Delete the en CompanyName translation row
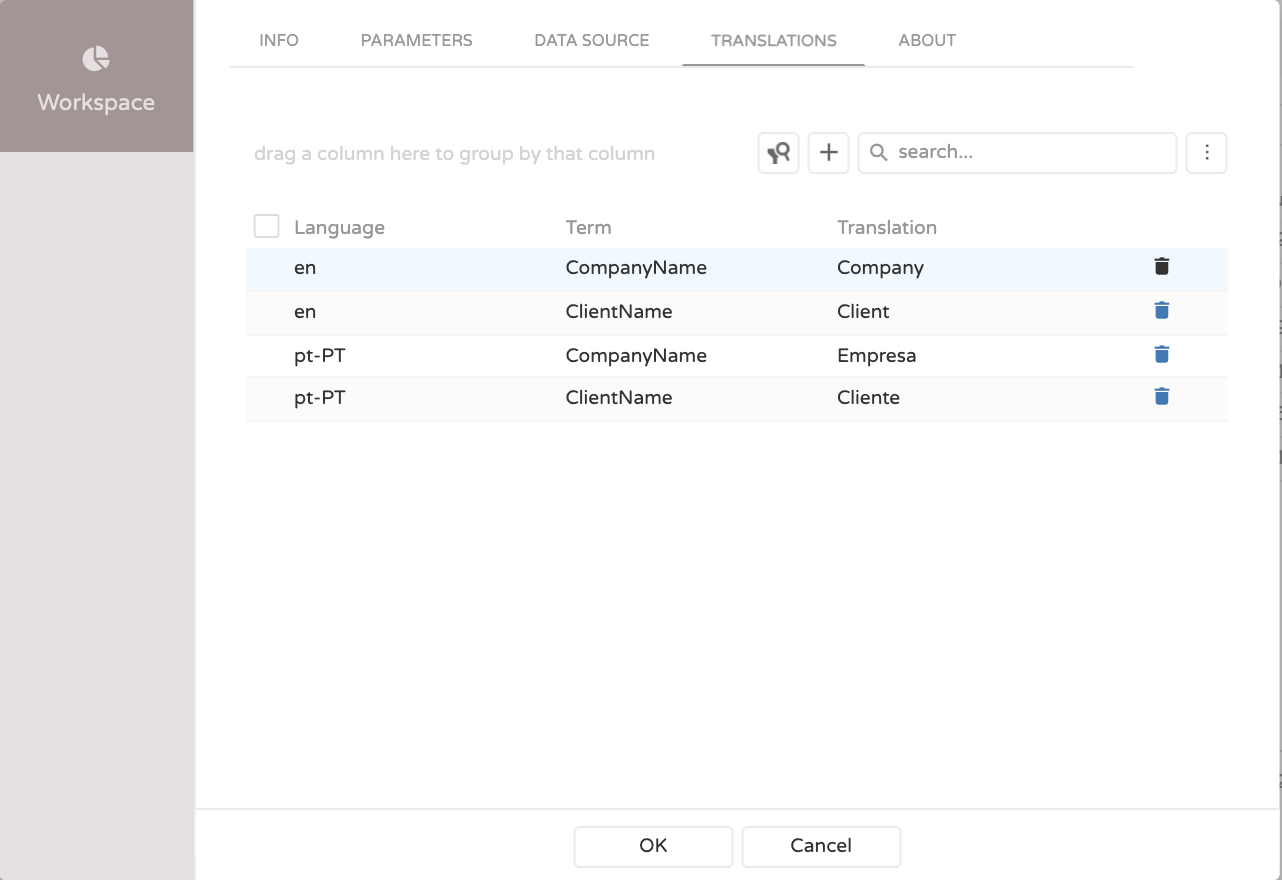 tap(1161, 267)
